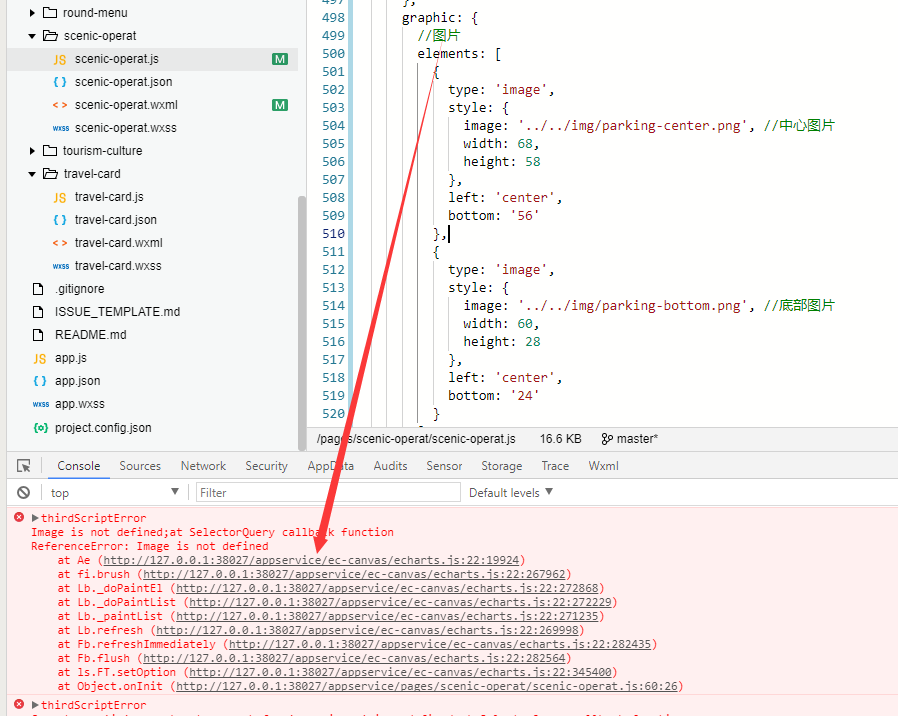Viewport: 898px width, 716px height.
Task: Click the file icon of README.md
Action: pyautogui.click(x=38, y=335)
